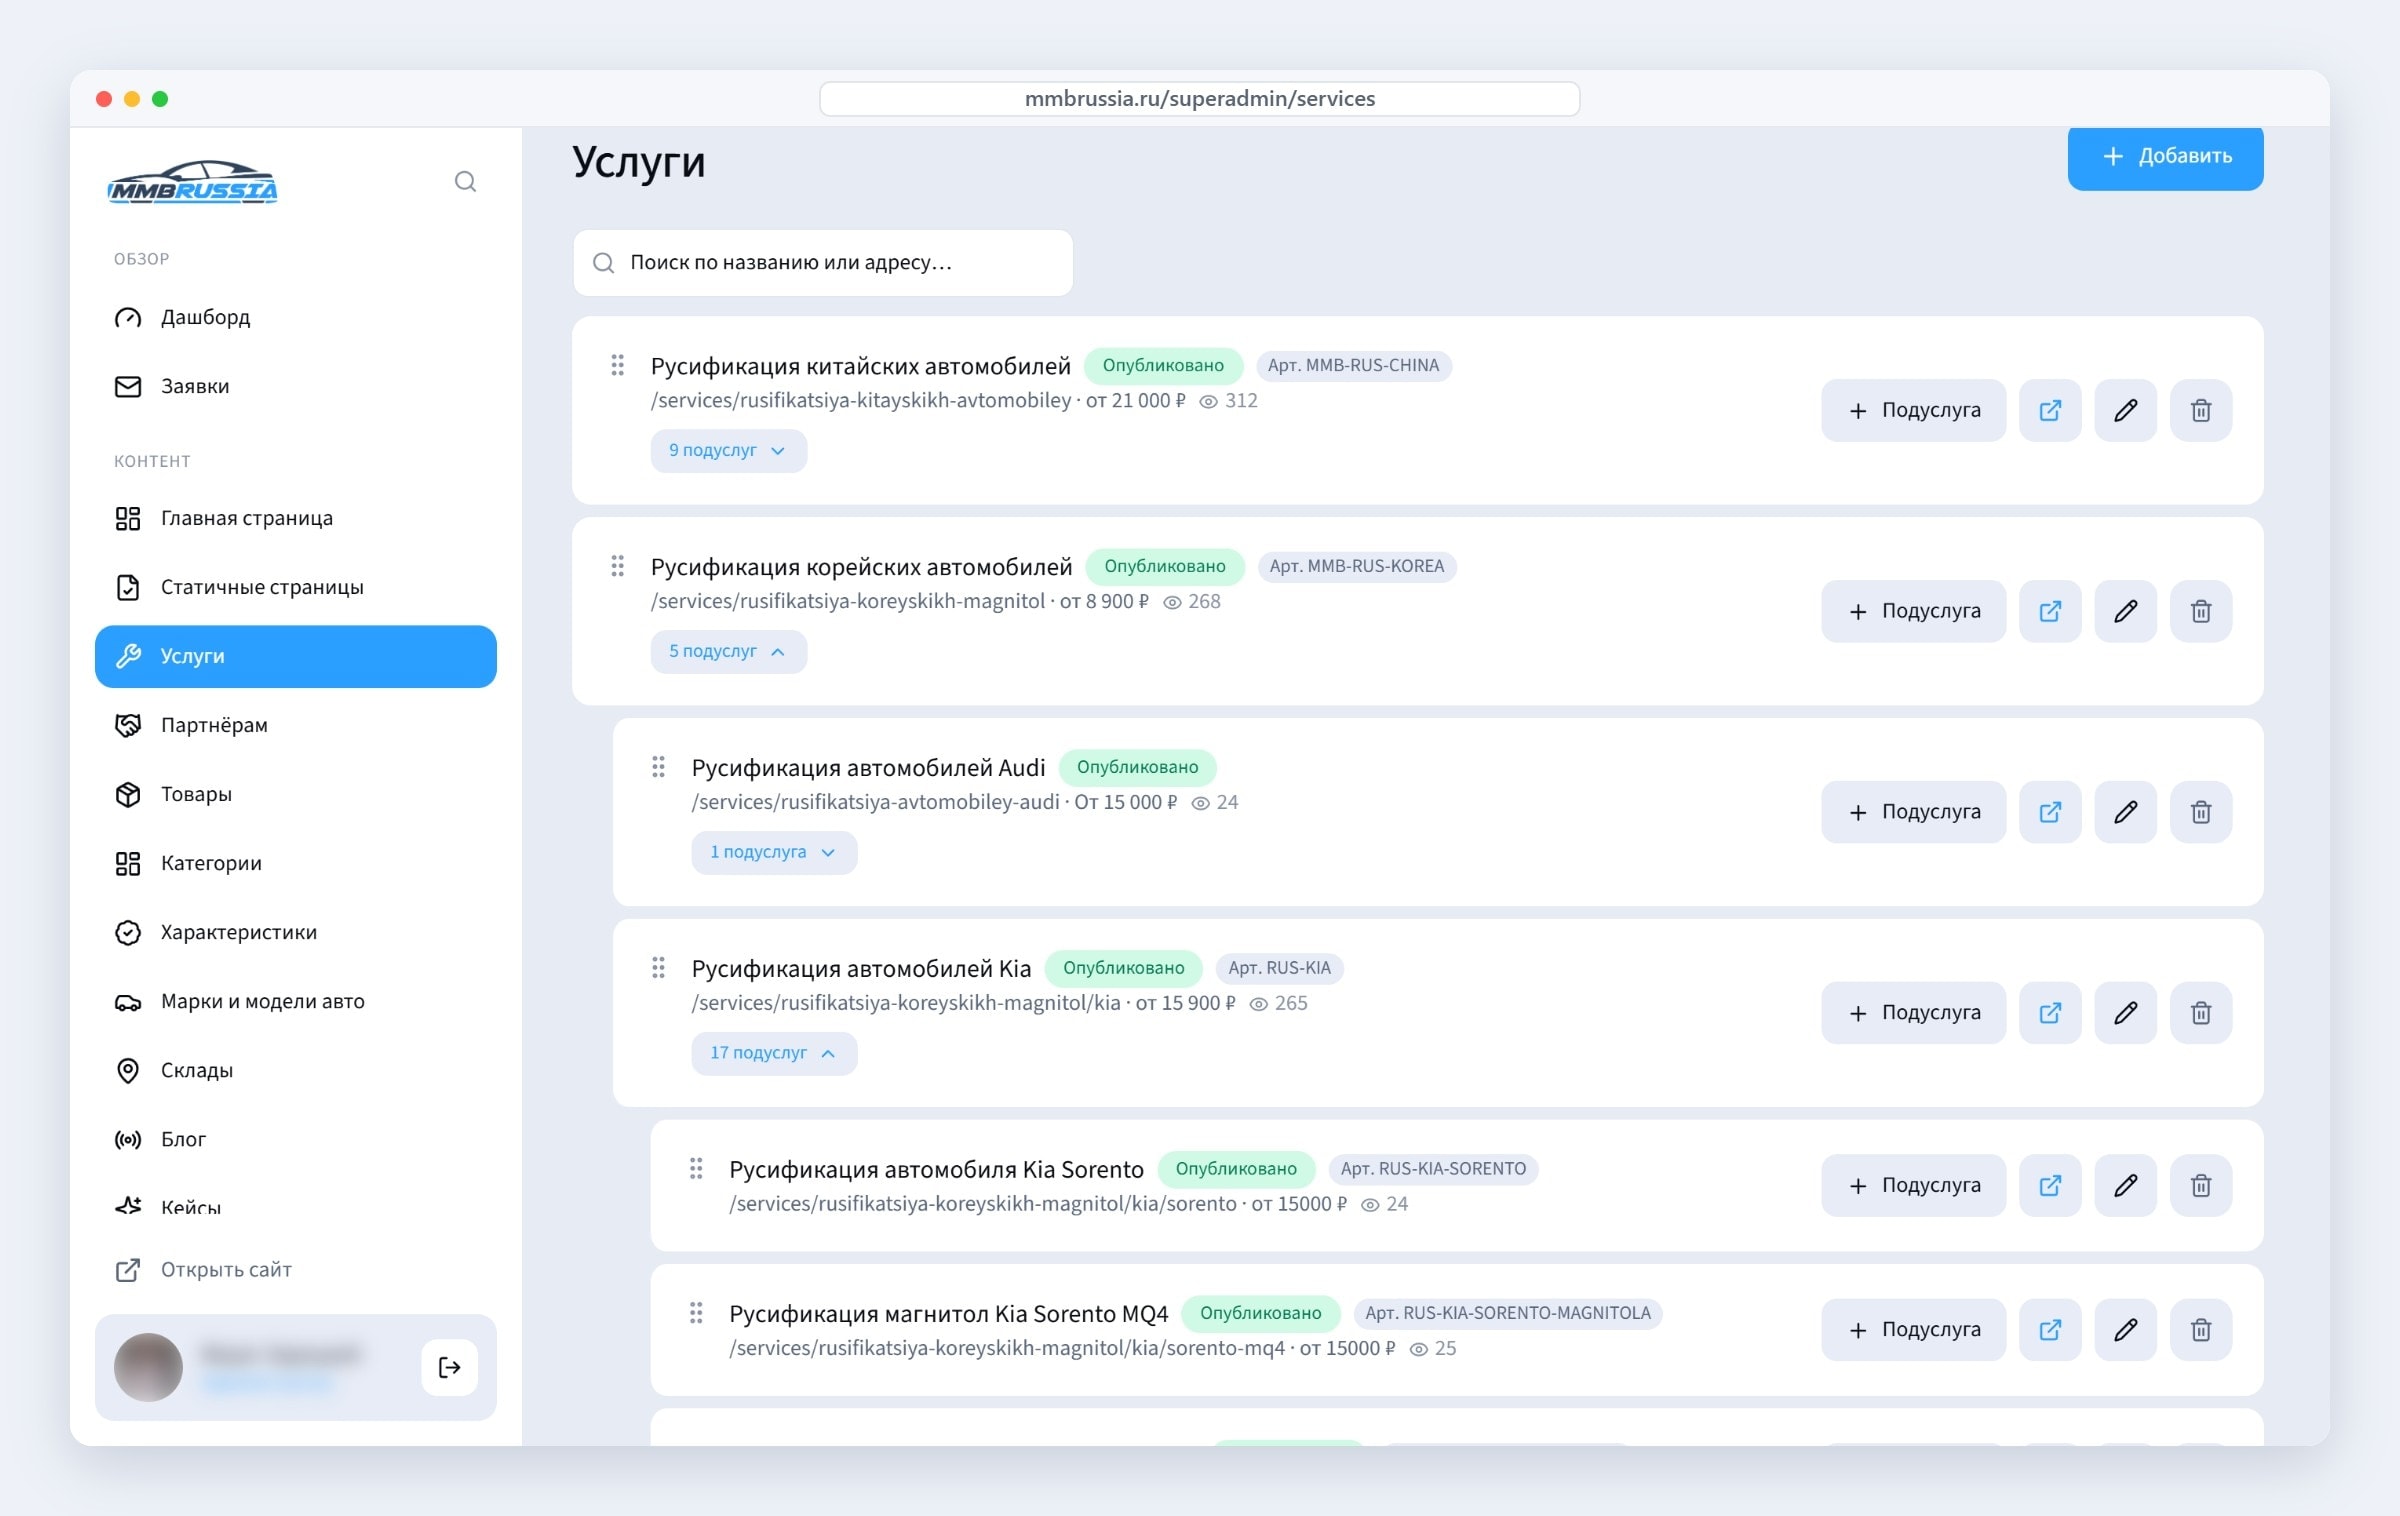Delete Русификация китайских автомобилей service
The width and height of the screenshot is (2400, 1516).
2201,410
